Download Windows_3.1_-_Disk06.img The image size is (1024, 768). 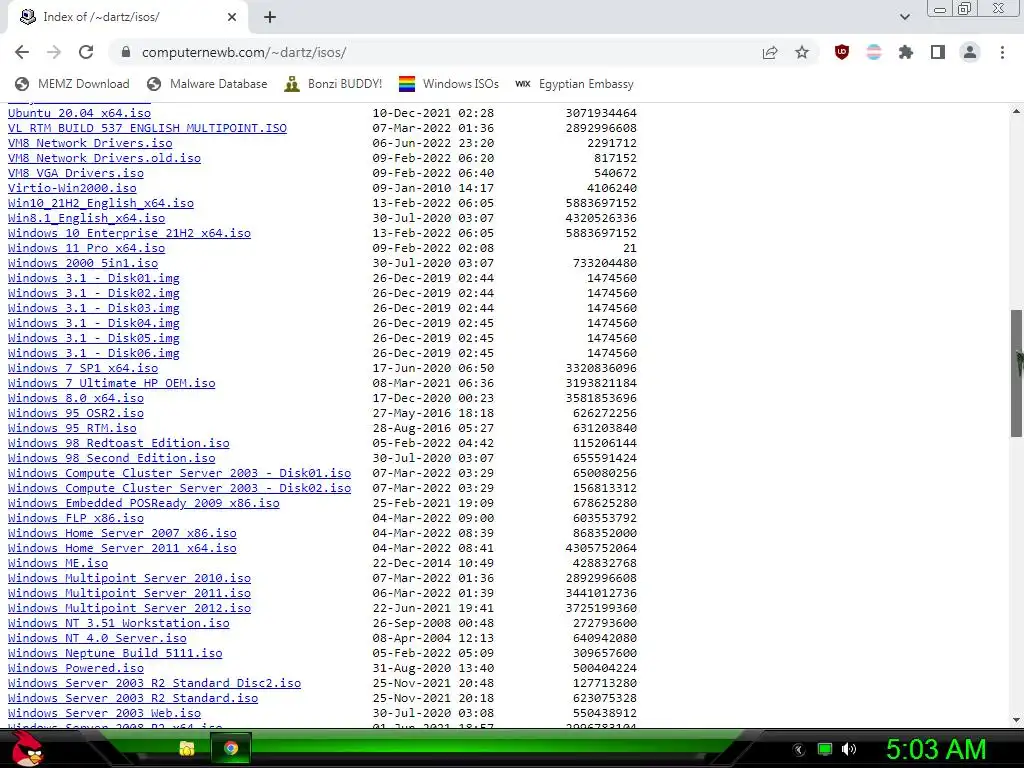pos(93,353)
